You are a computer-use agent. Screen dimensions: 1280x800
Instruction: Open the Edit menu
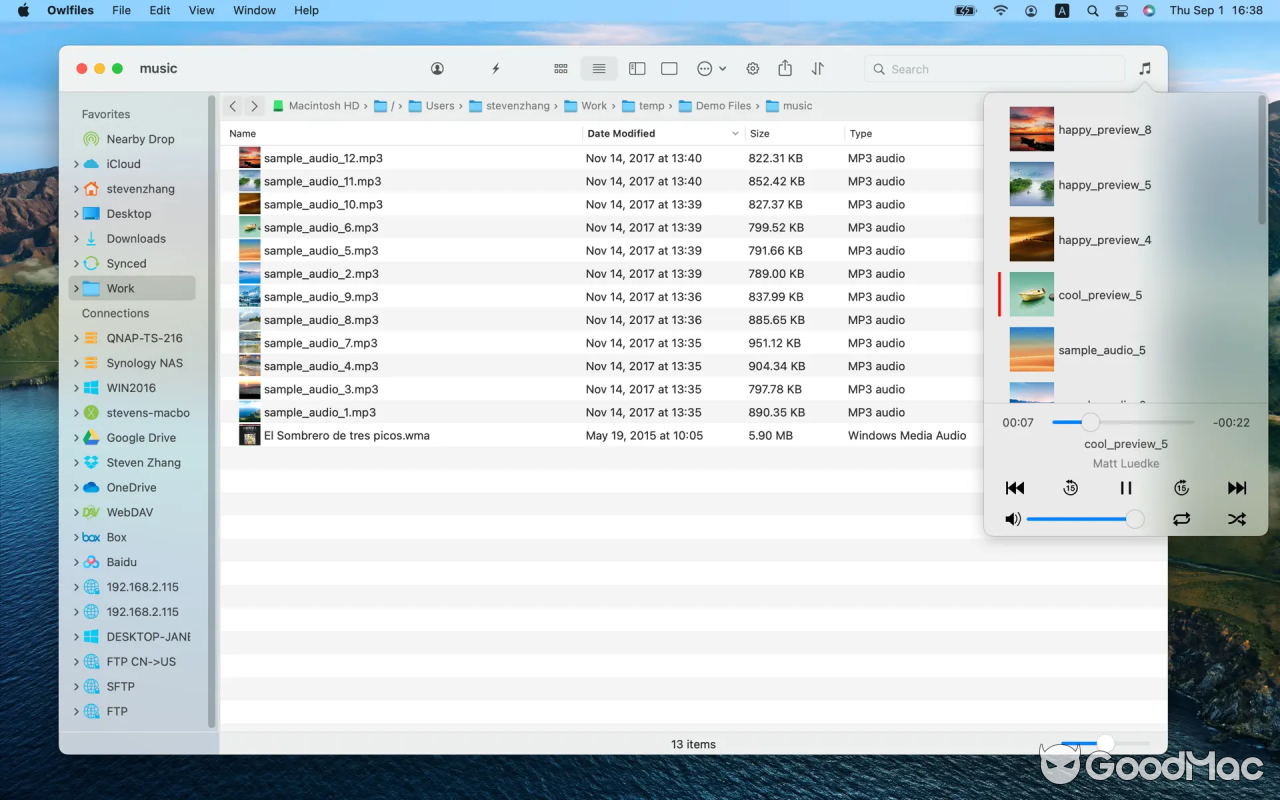[x=159, y=11]
